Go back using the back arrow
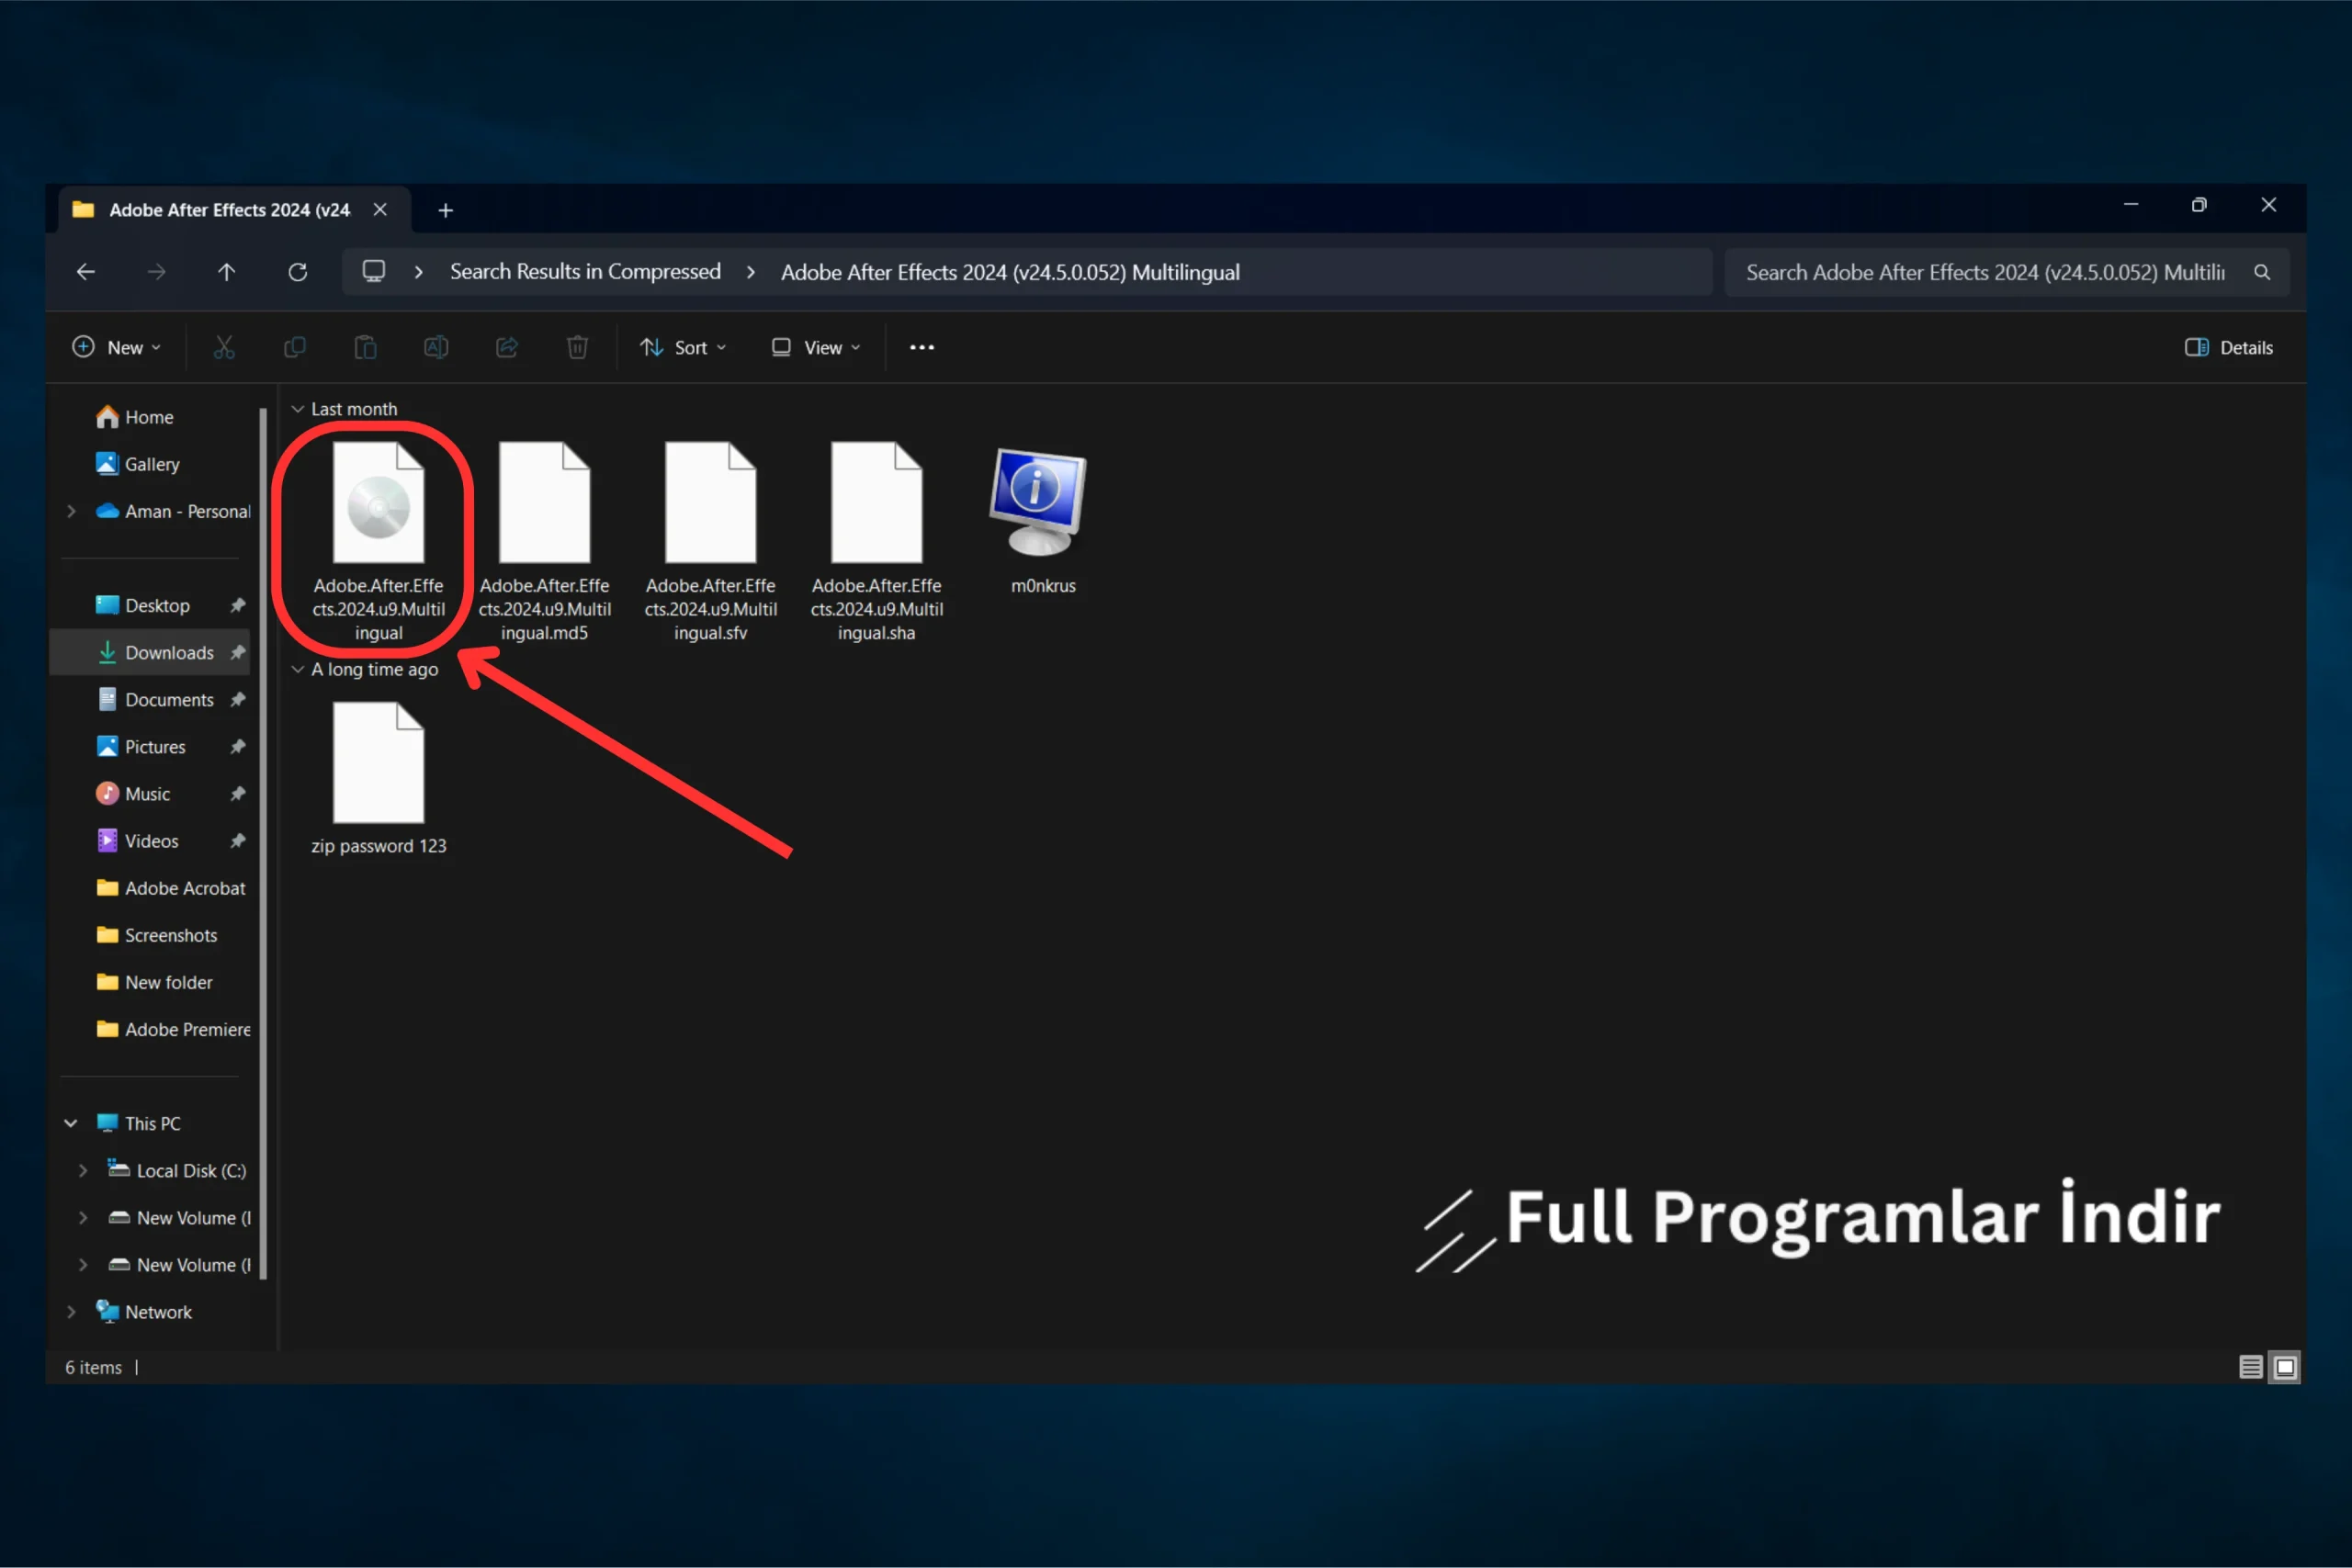2352x1568 pixels. pyautogui.click(x=86, y=272)
